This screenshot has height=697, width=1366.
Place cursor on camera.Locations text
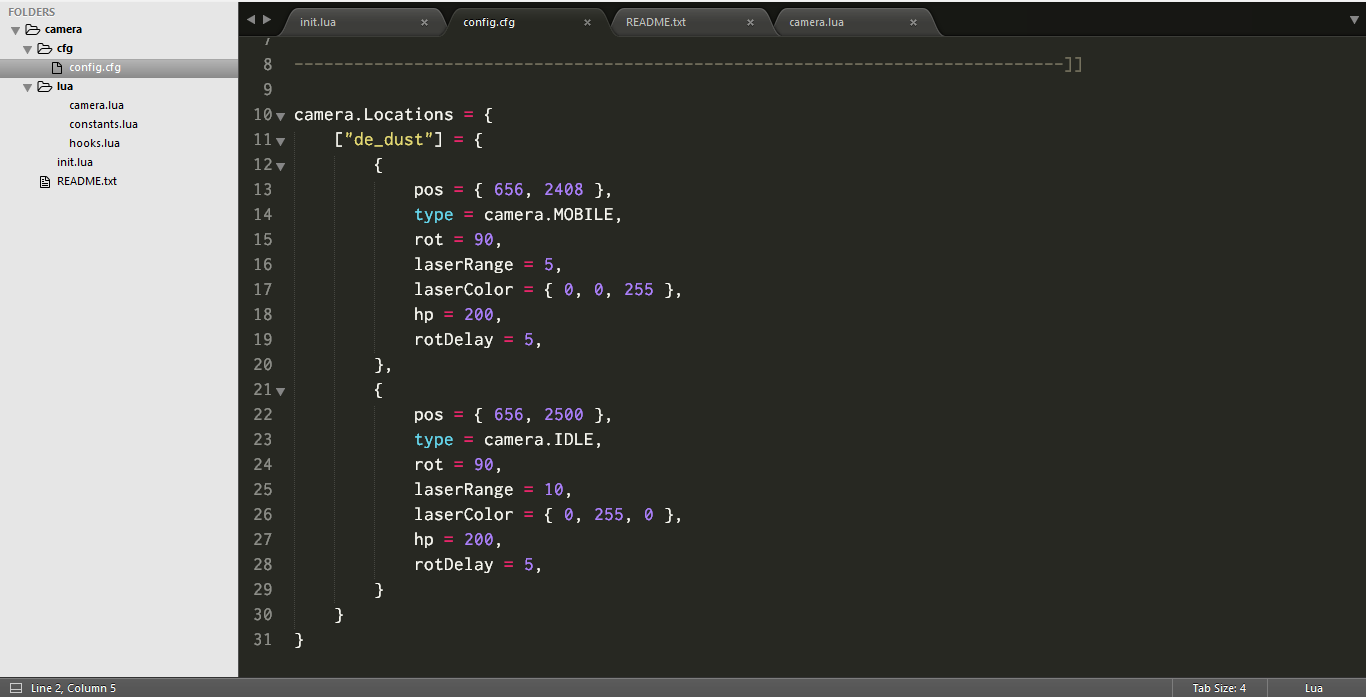(x=374, y=114)
